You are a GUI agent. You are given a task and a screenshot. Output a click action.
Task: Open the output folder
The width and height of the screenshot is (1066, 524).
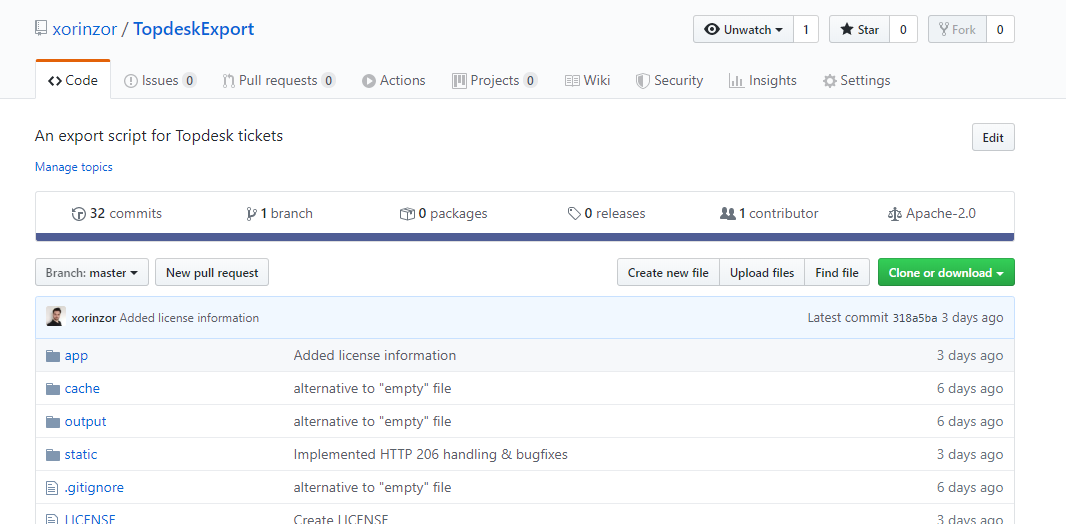tap(86, 421)
